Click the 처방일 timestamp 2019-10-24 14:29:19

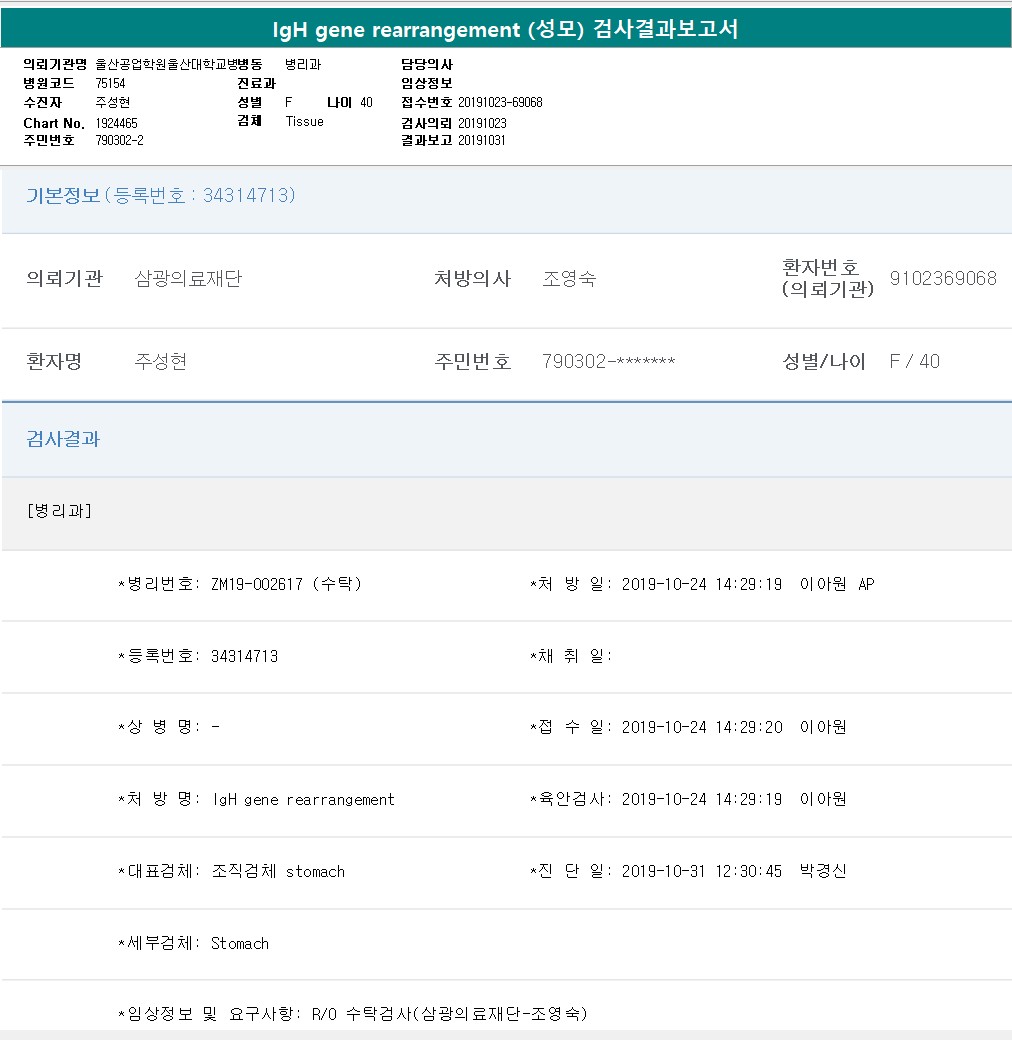702,584
